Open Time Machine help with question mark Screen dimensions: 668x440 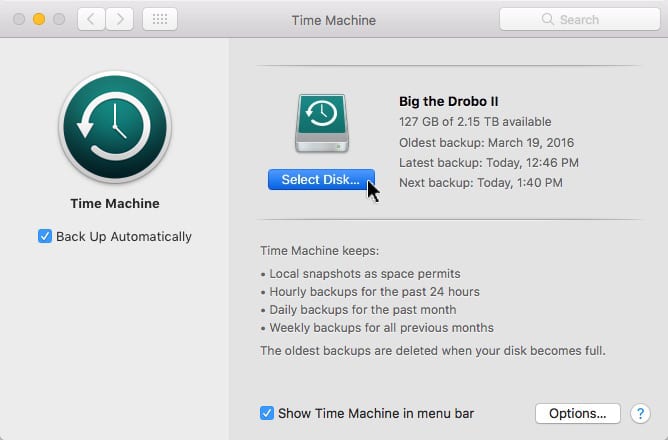(640, 413)
